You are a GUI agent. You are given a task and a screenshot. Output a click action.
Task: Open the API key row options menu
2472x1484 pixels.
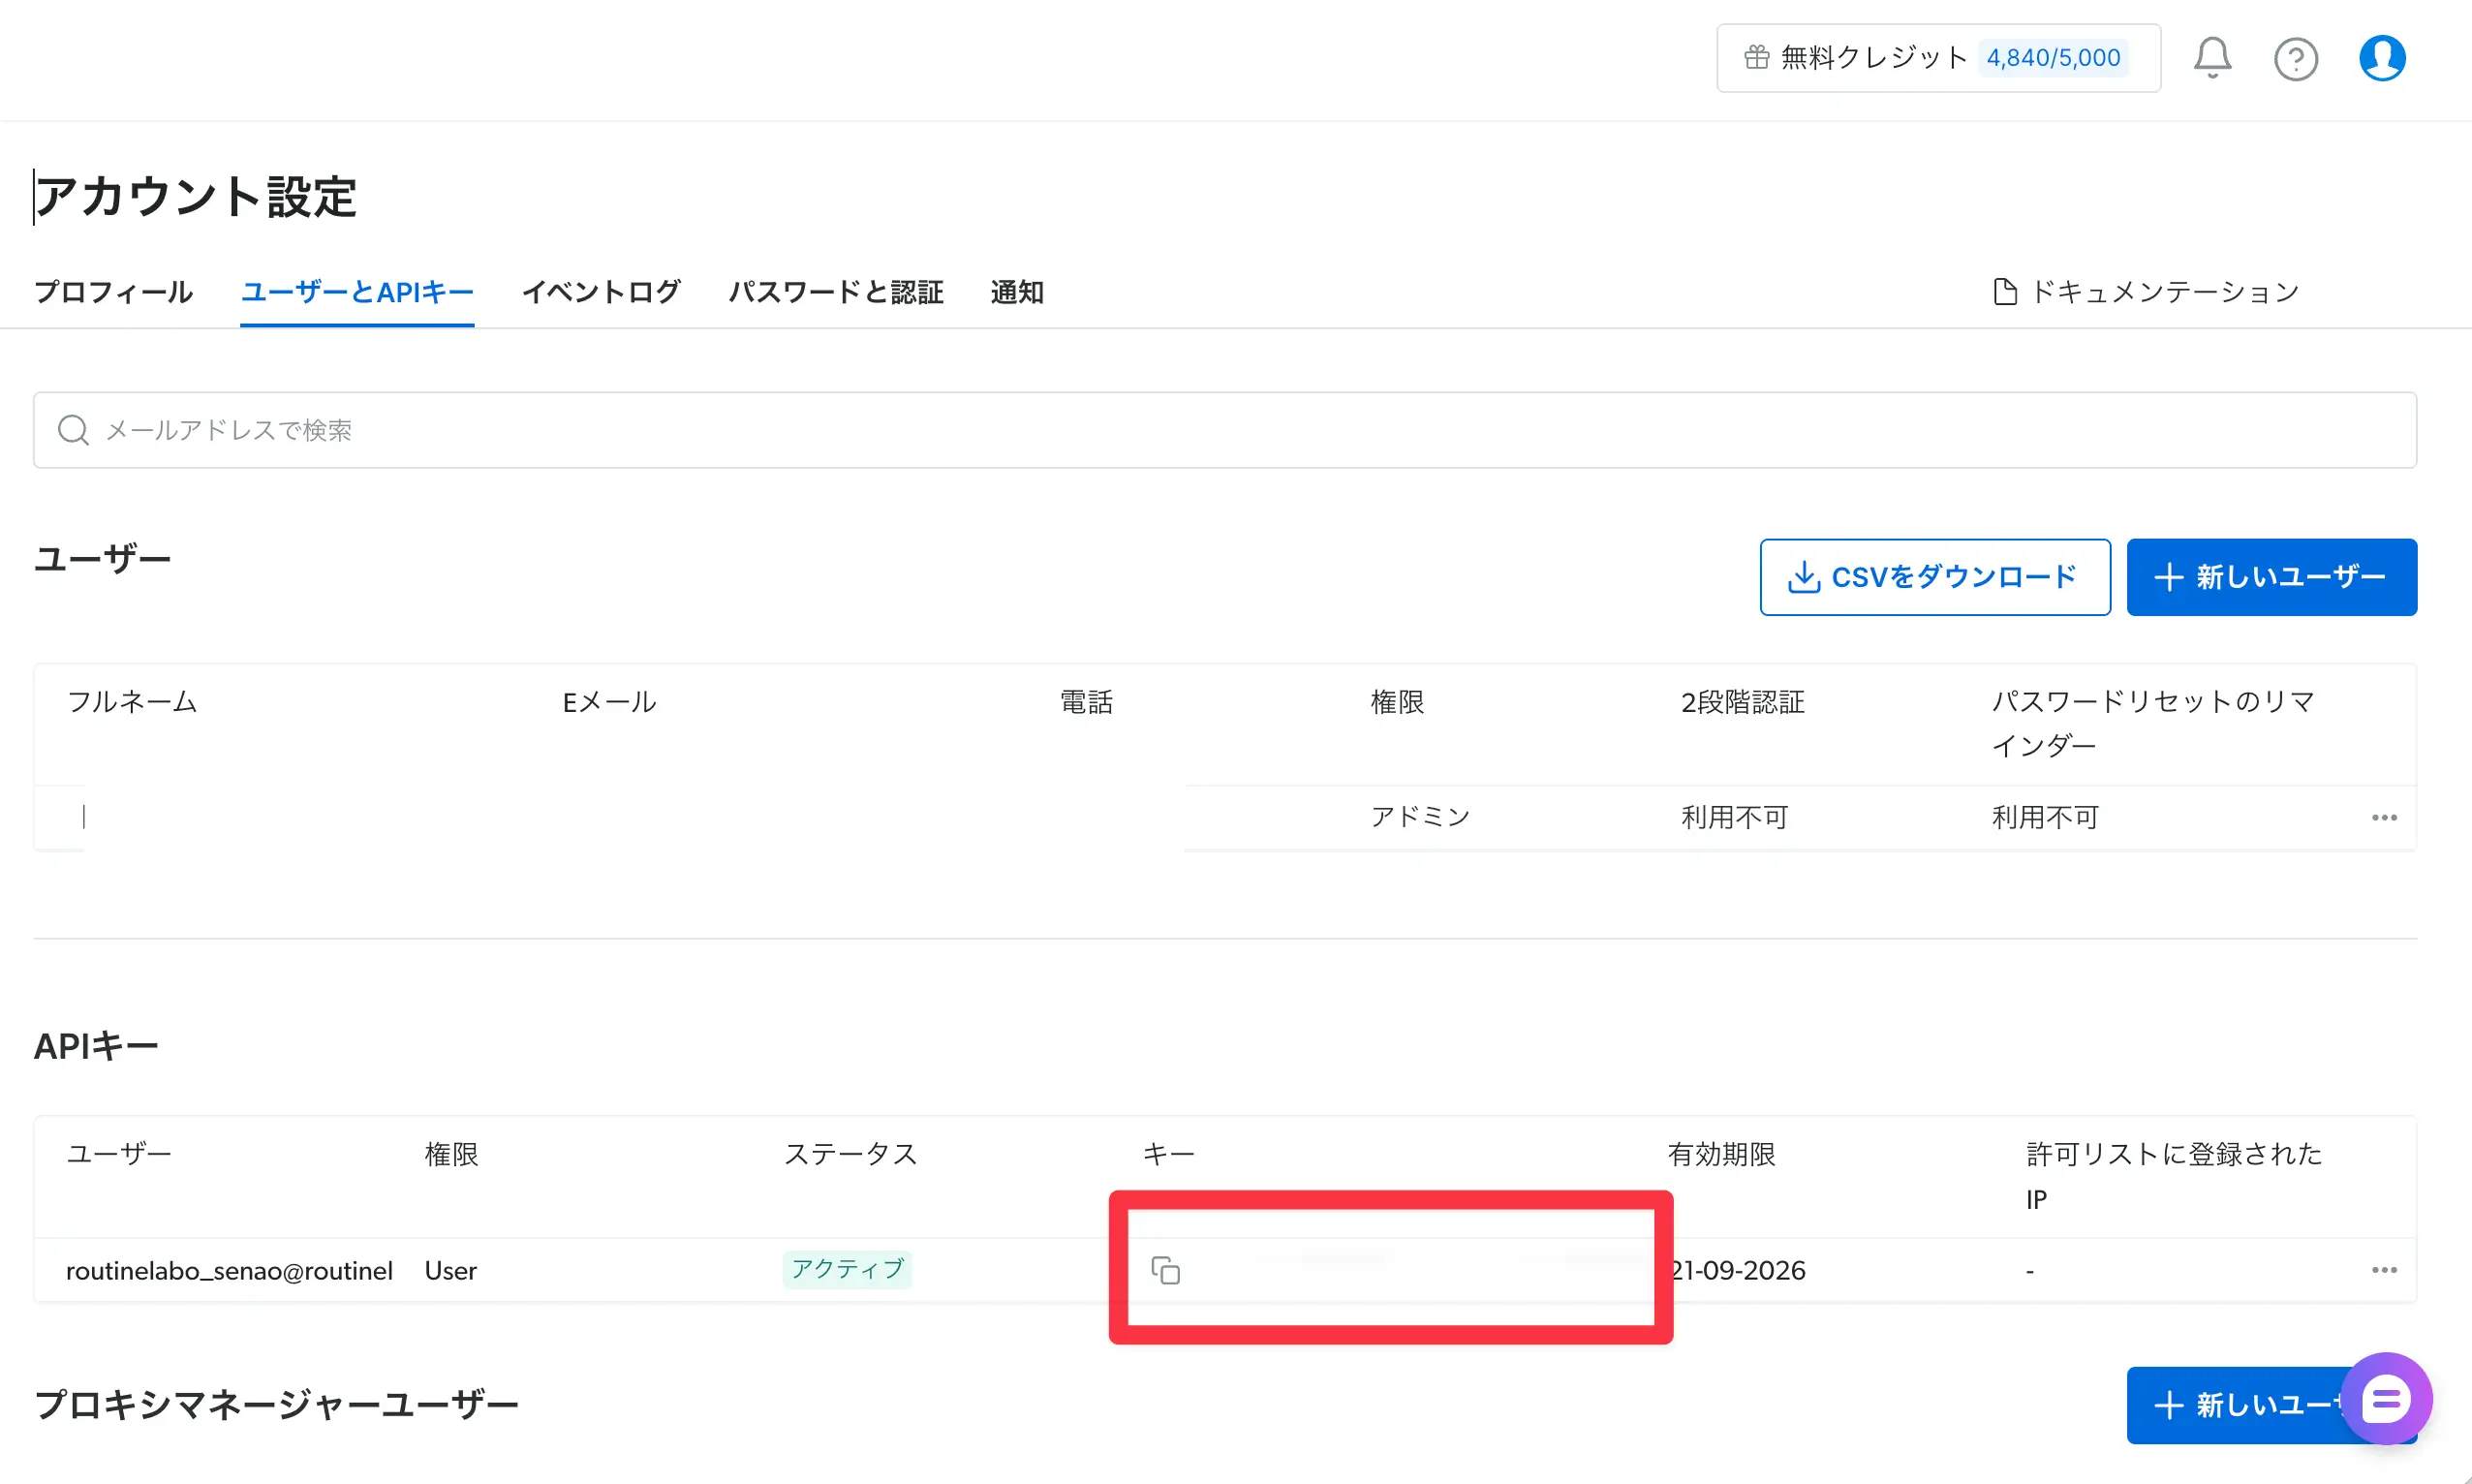pyautogui.click(x=2384, y=1270)
